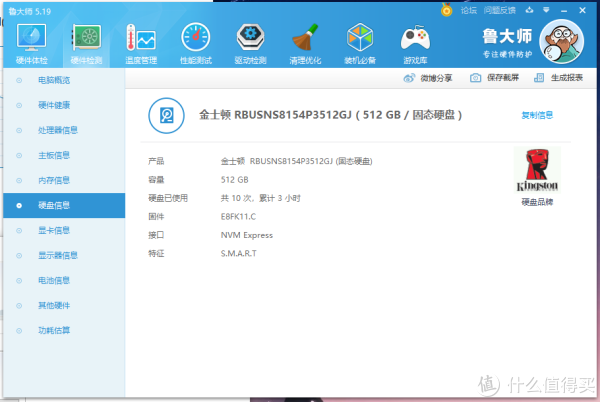Click the upload/skin icon in title bar

[529, 10]
